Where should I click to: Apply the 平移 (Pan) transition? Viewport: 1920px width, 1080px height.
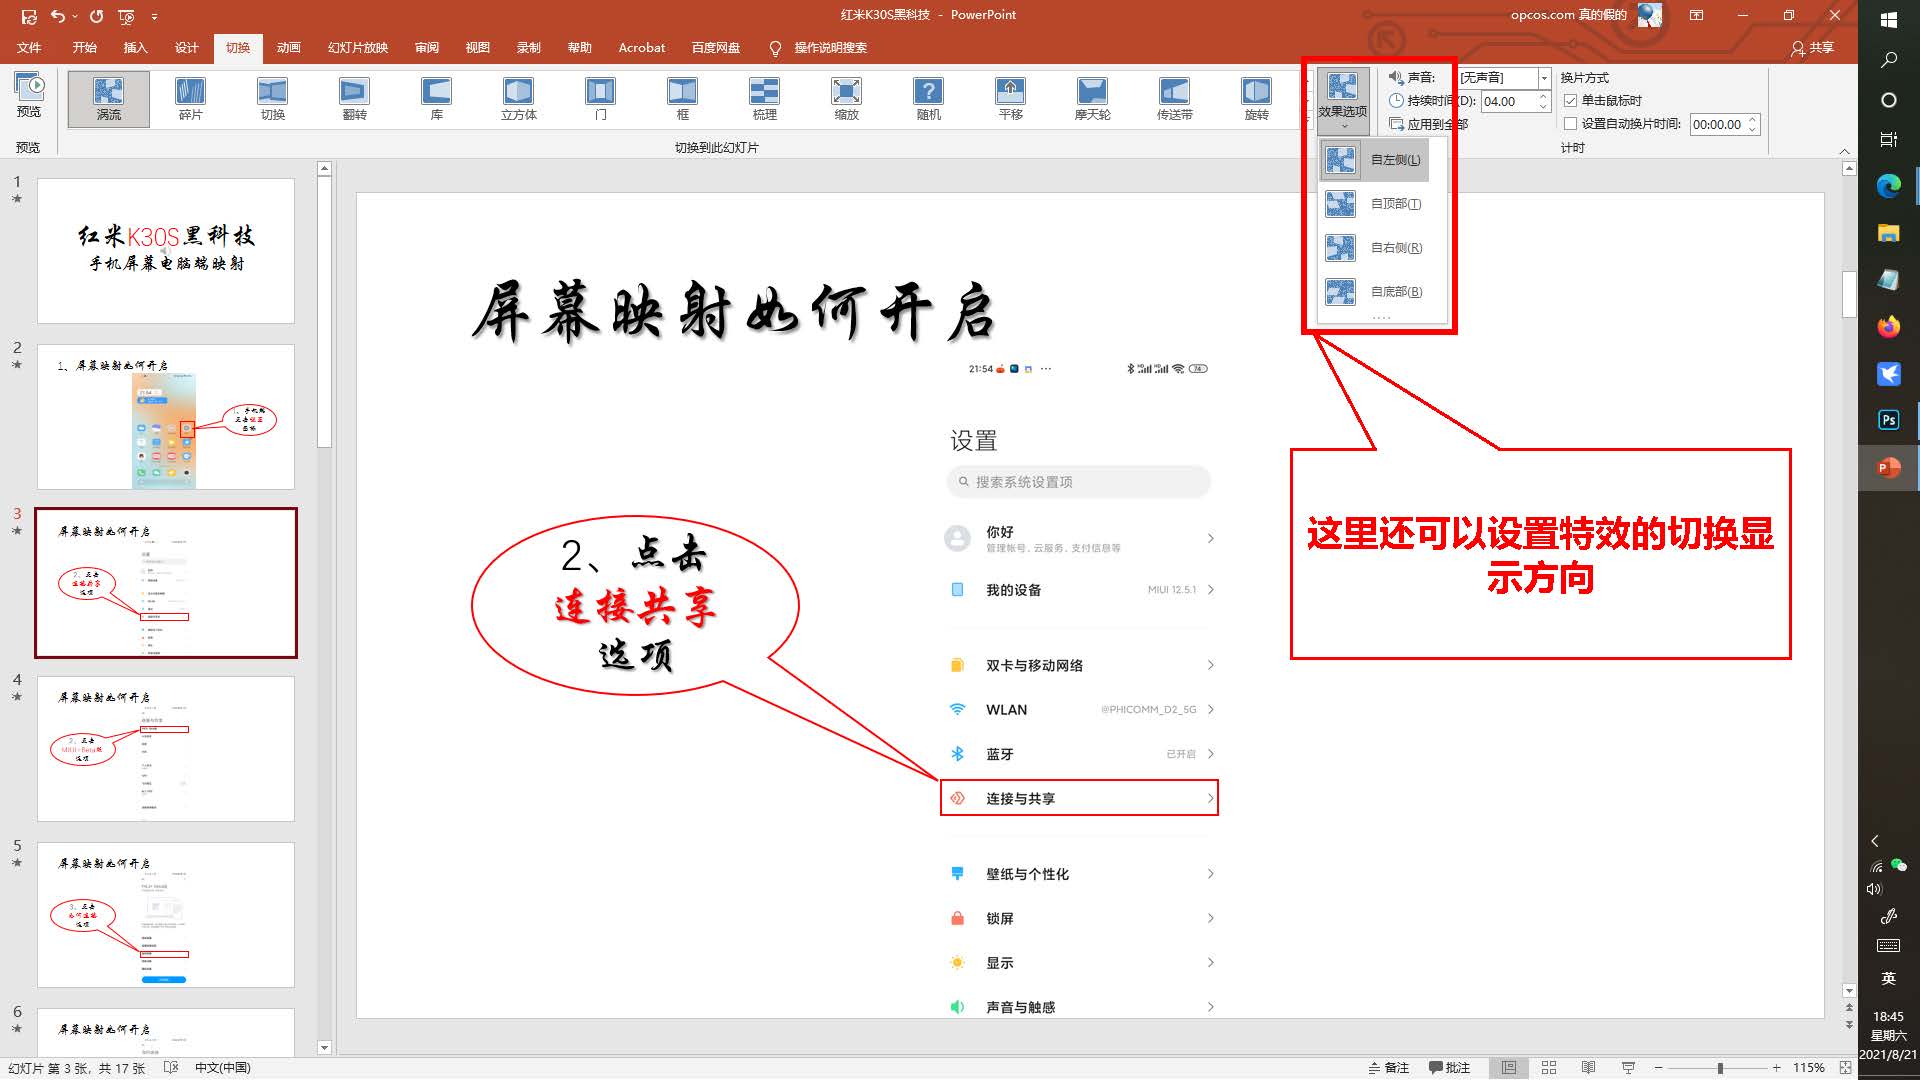[x=1011, y=99]
